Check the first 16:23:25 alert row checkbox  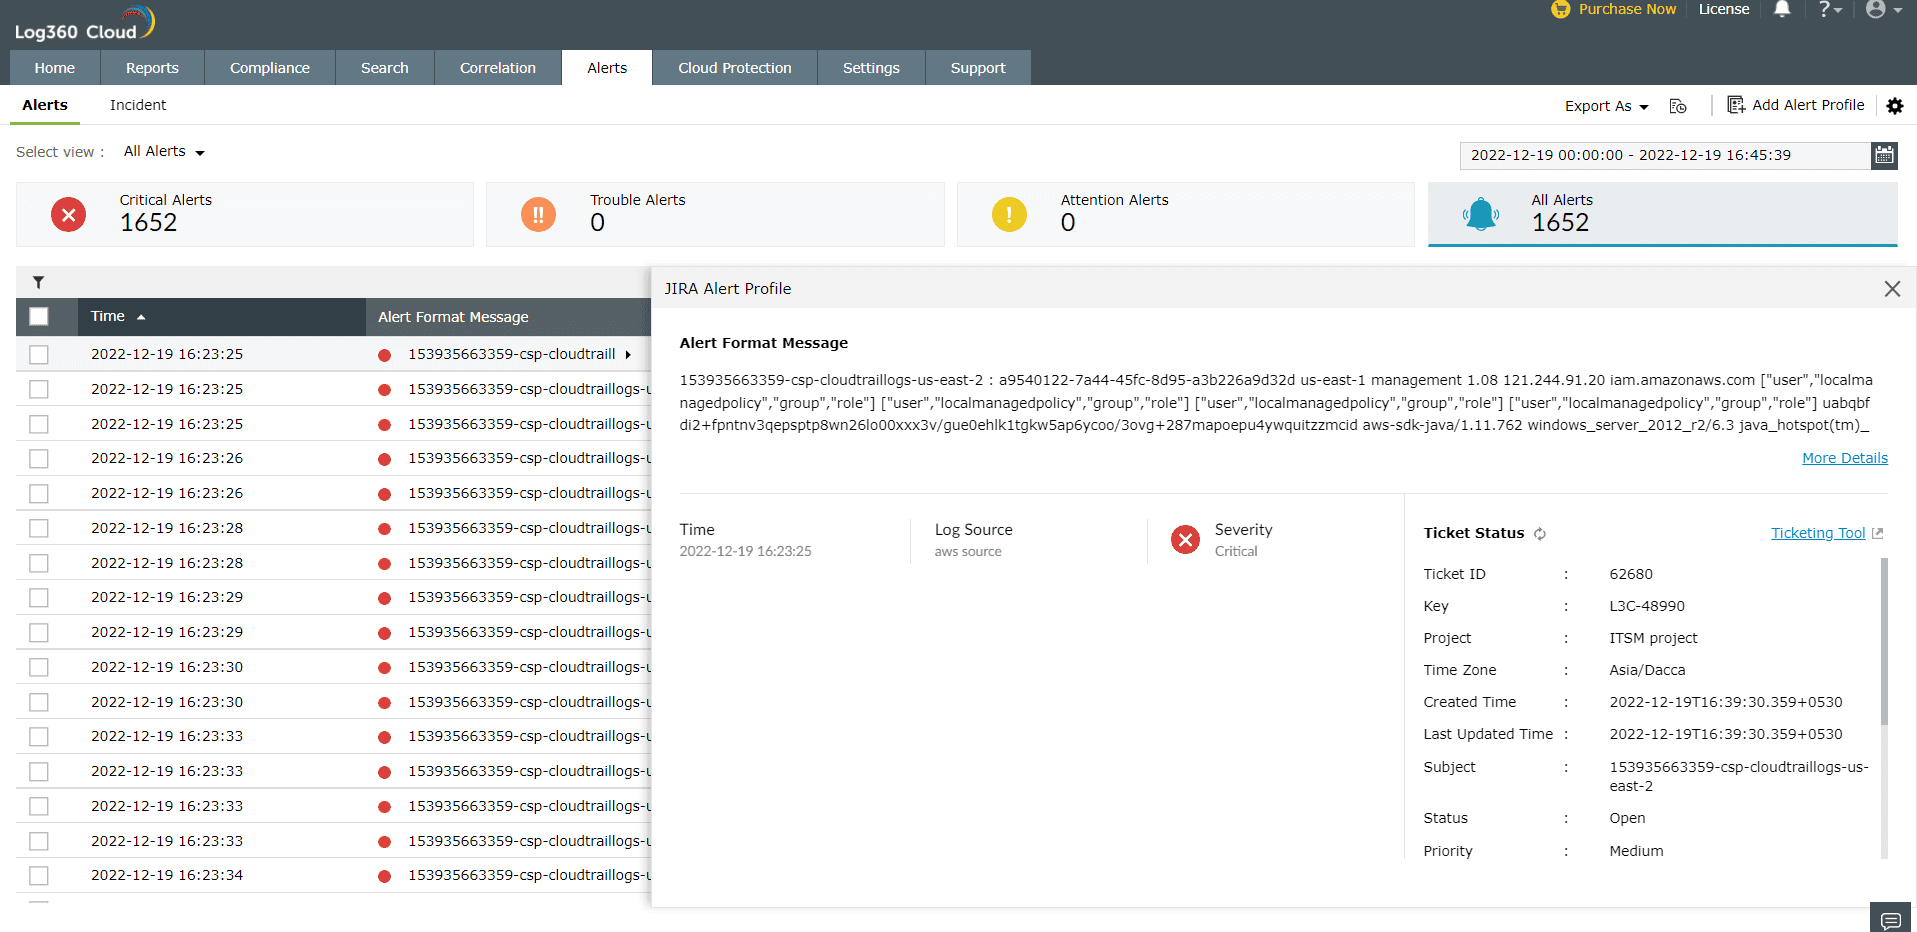click(39, 353)
